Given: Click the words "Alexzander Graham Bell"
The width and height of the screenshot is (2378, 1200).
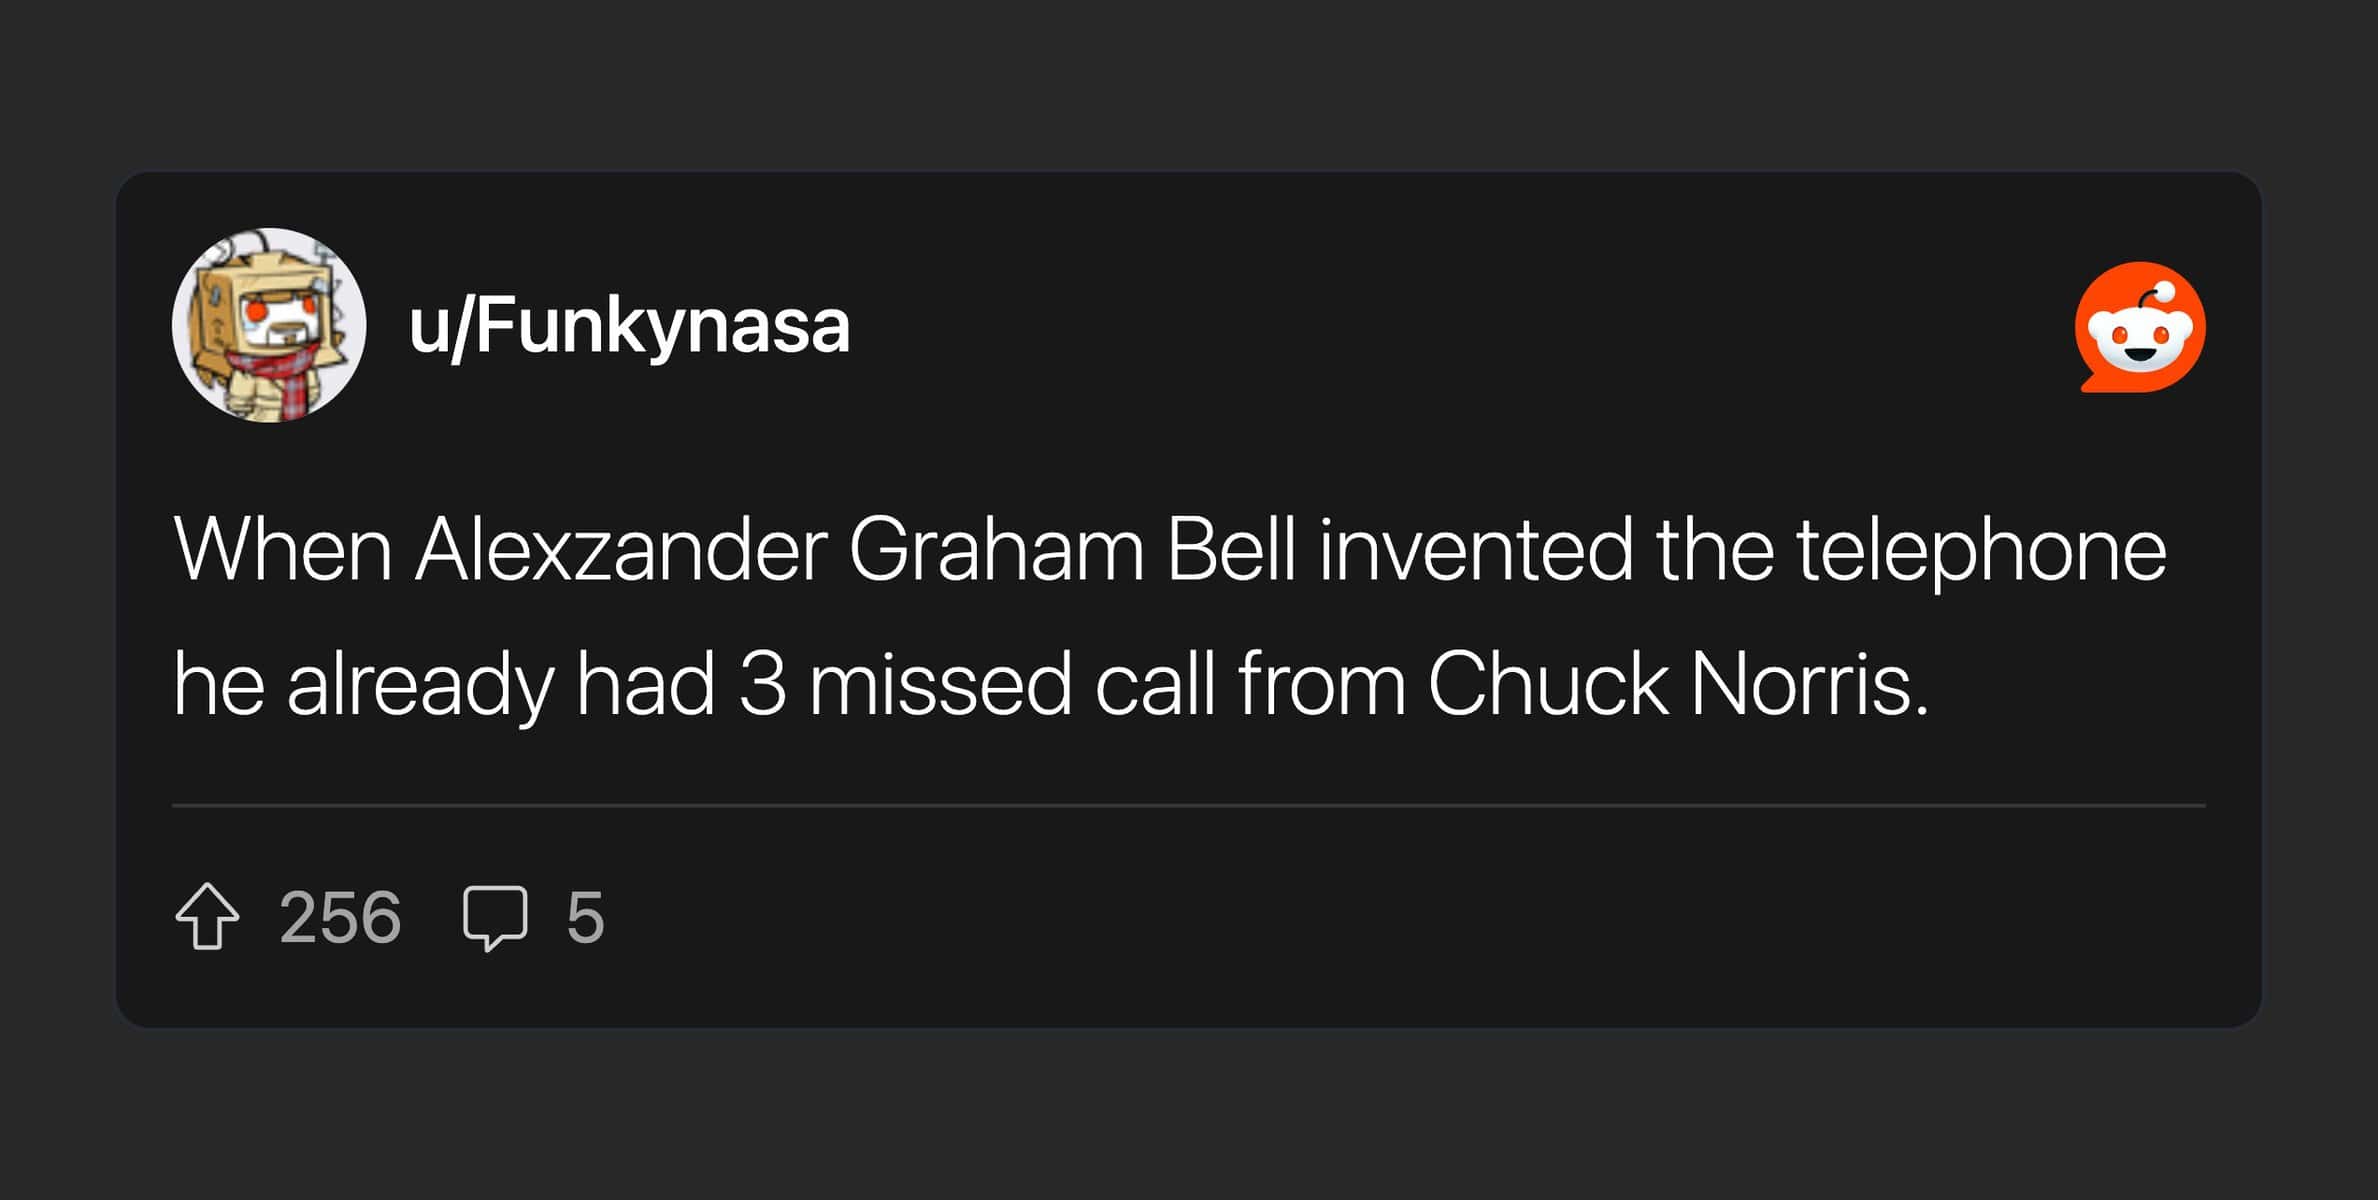Looking at the screenshot, I should [x=854, y=549].
